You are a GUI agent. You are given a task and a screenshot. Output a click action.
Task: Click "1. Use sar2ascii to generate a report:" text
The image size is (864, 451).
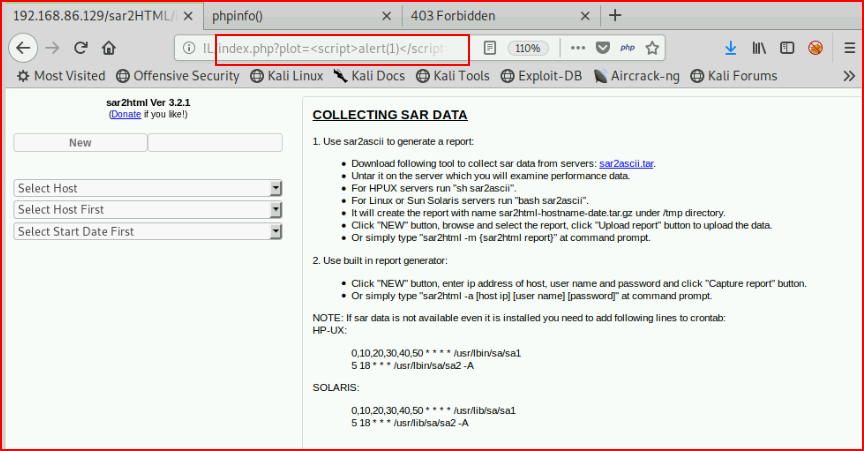393,142
